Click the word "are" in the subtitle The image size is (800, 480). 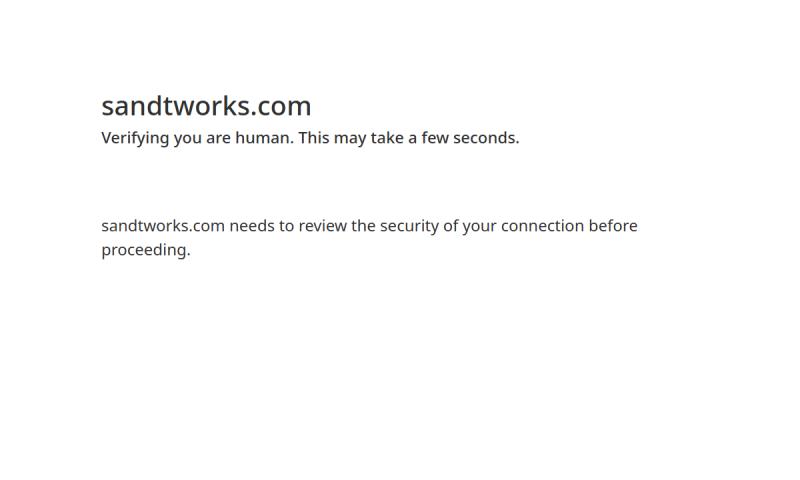click(218, 139)
